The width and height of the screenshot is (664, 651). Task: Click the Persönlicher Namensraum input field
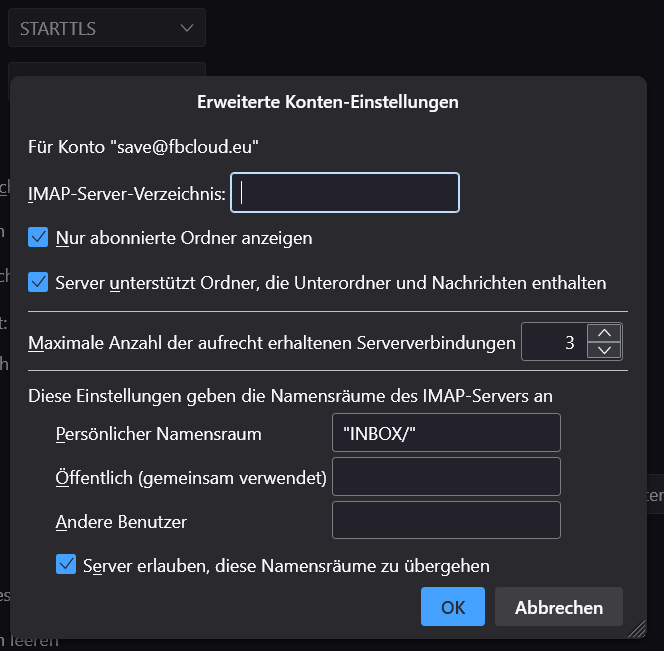click(446, 433)
